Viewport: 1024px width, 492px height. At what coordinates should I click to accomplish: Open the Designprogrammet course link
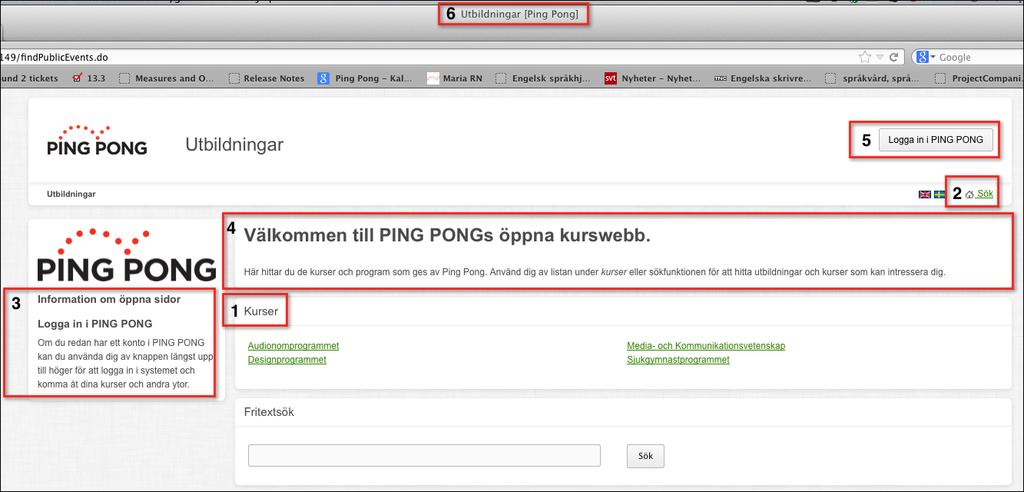[x=287, y=359]
